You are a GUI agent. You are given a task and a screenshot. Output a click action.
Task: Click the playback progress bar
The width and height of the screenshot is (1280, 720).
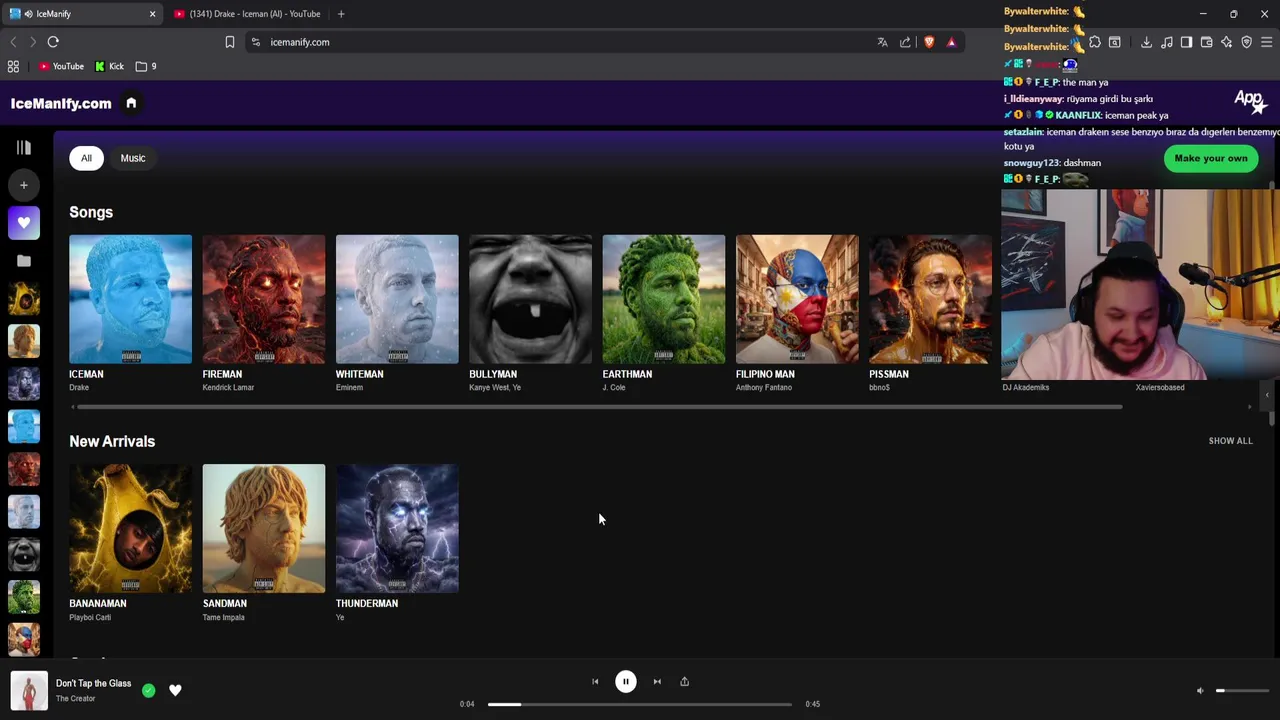(x=640, y=704)
